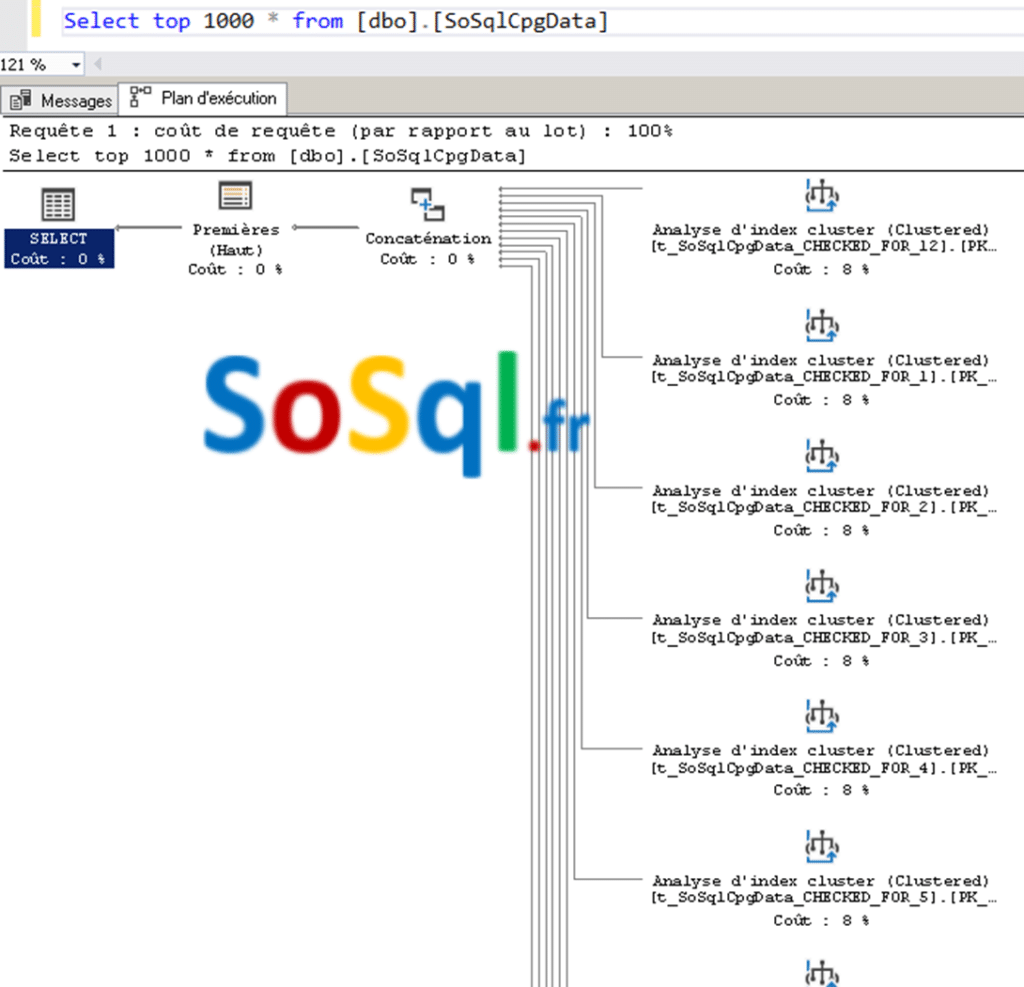The image size is (1024, 987).
Task: Select the Plan d'exécution tab
Action: 204,98
